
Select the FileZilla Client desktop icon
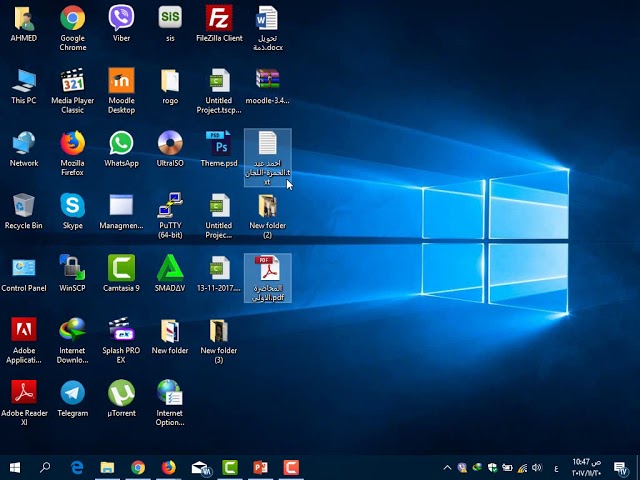219,24
